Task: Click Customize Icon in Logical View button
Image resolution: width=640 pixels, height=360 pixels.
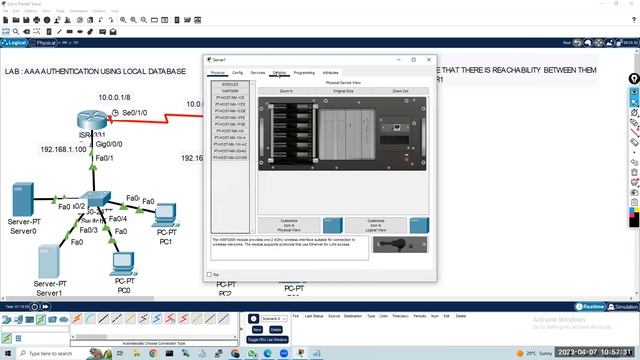Action: (x=376, y=225)
